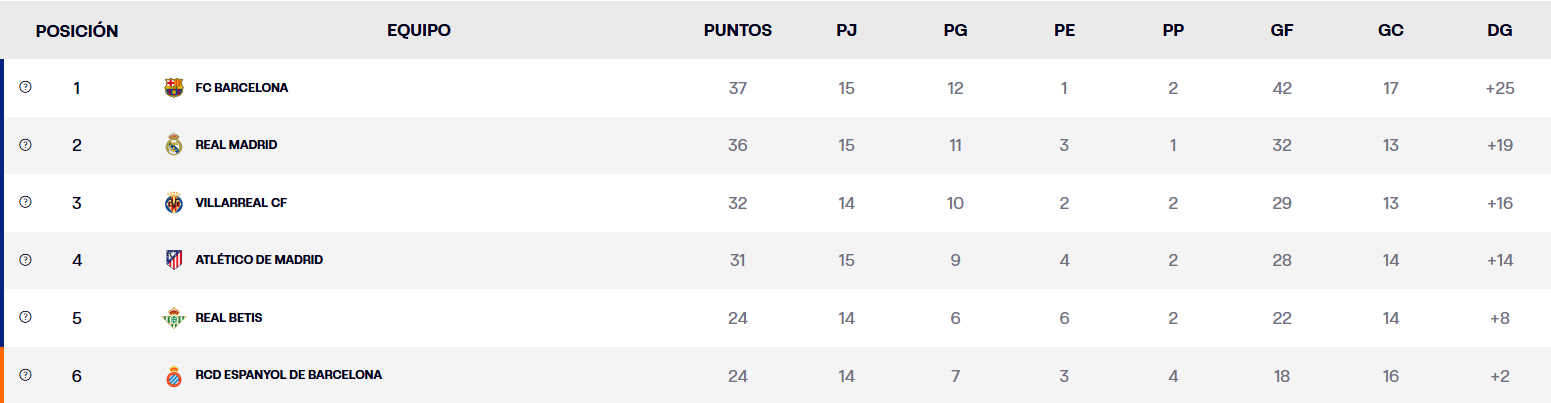The image size is (1551, 403).
Task: Click the Atlético de Madrid crest icon
Action: coord(174,260)
